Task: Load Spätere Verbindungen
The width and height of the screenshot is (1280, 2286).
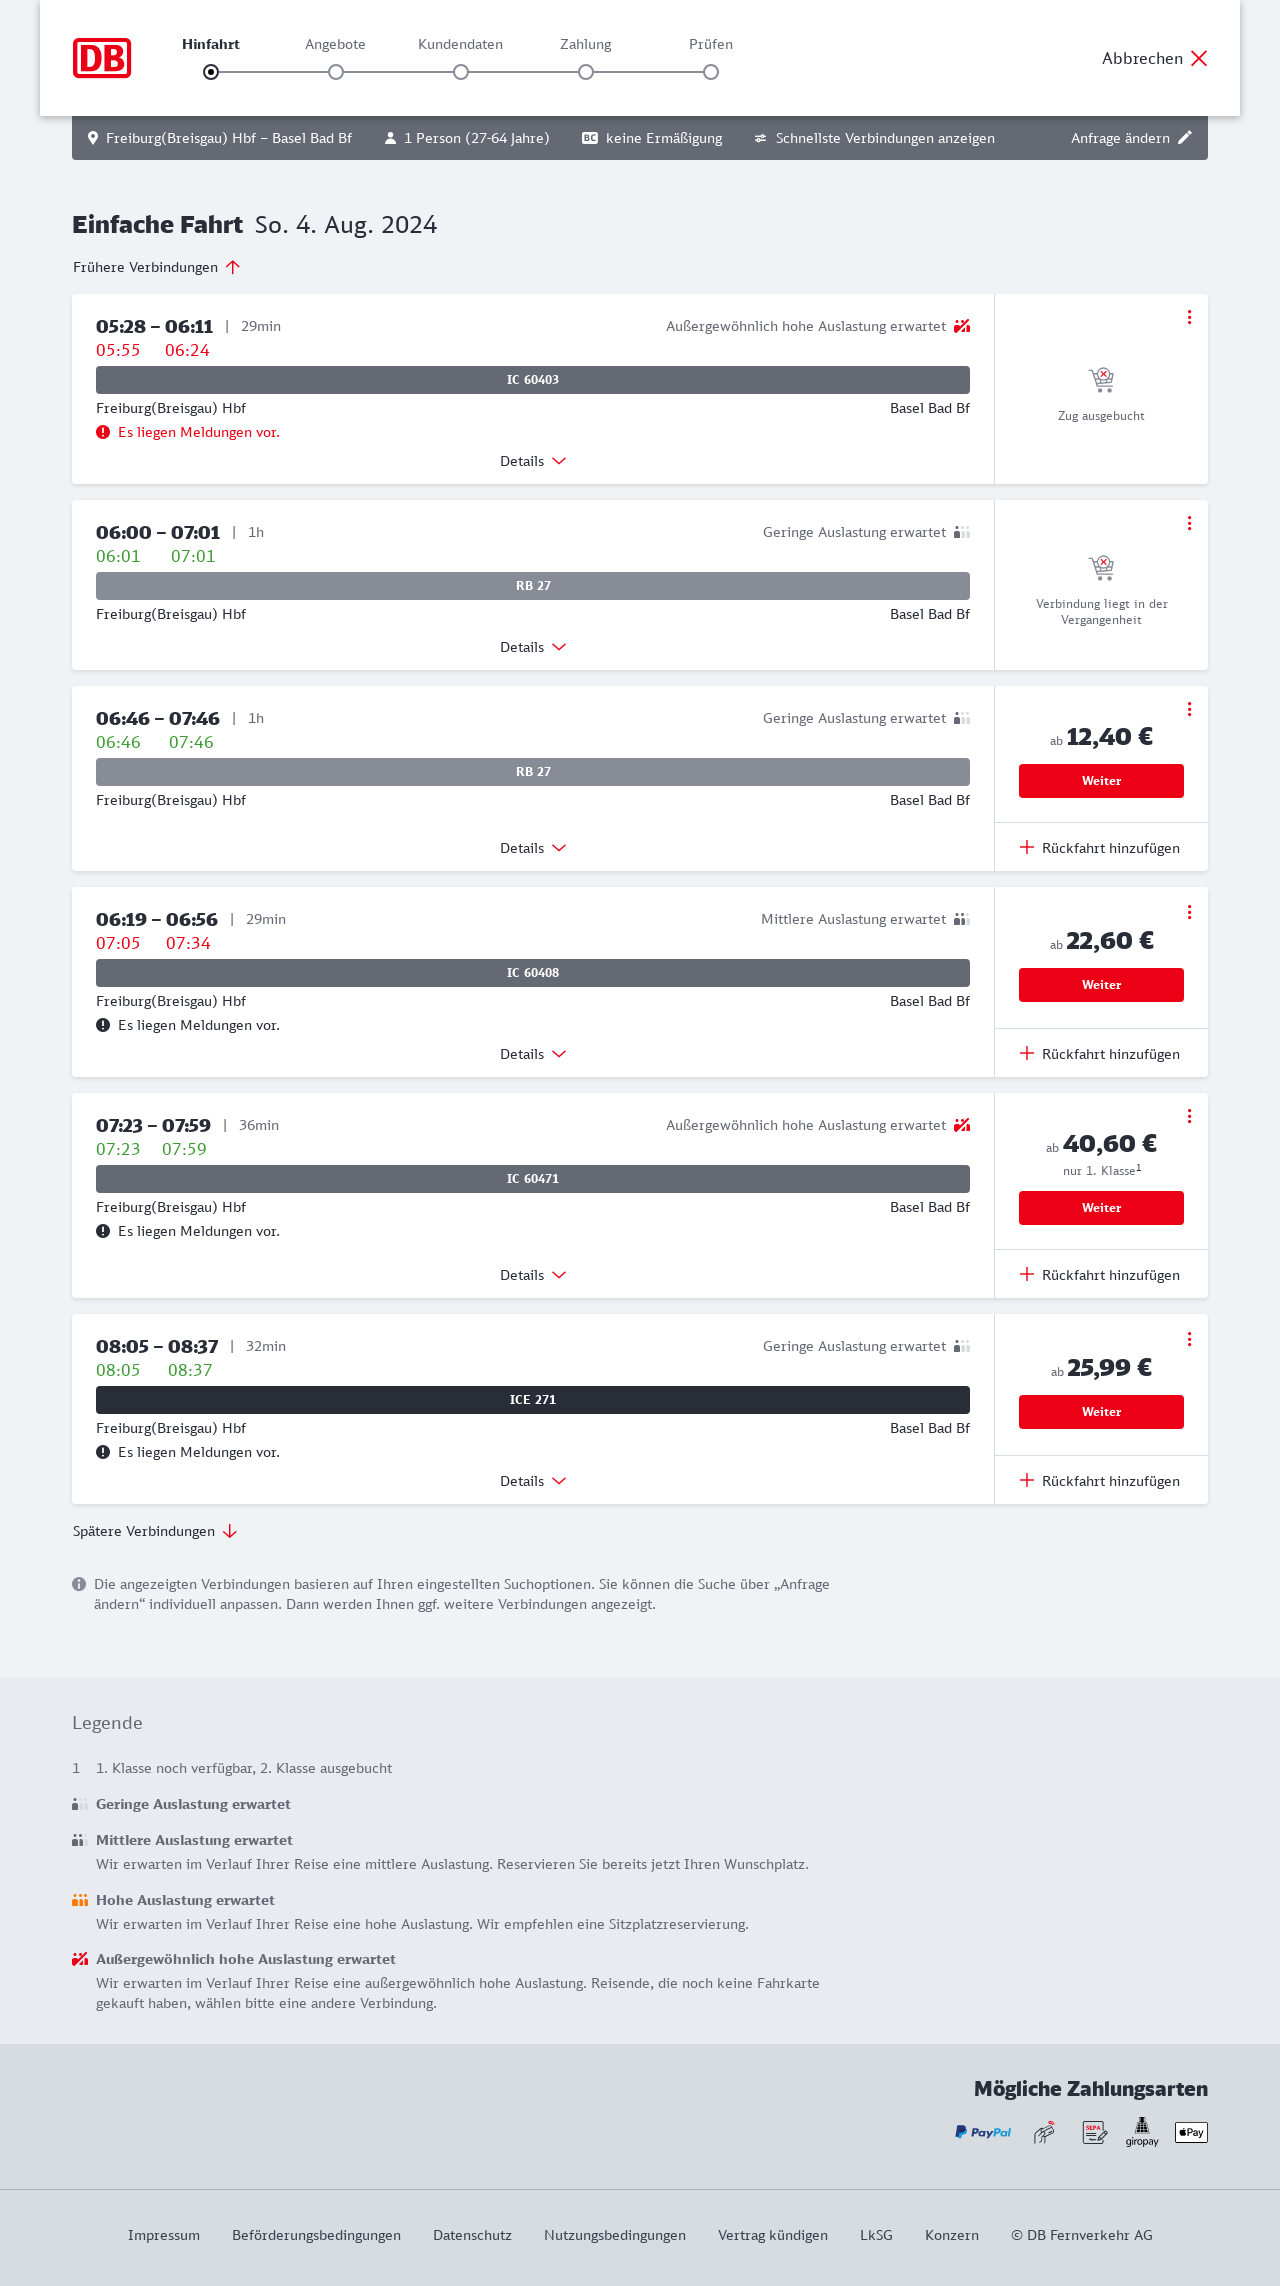Action: coord(155,1531)
